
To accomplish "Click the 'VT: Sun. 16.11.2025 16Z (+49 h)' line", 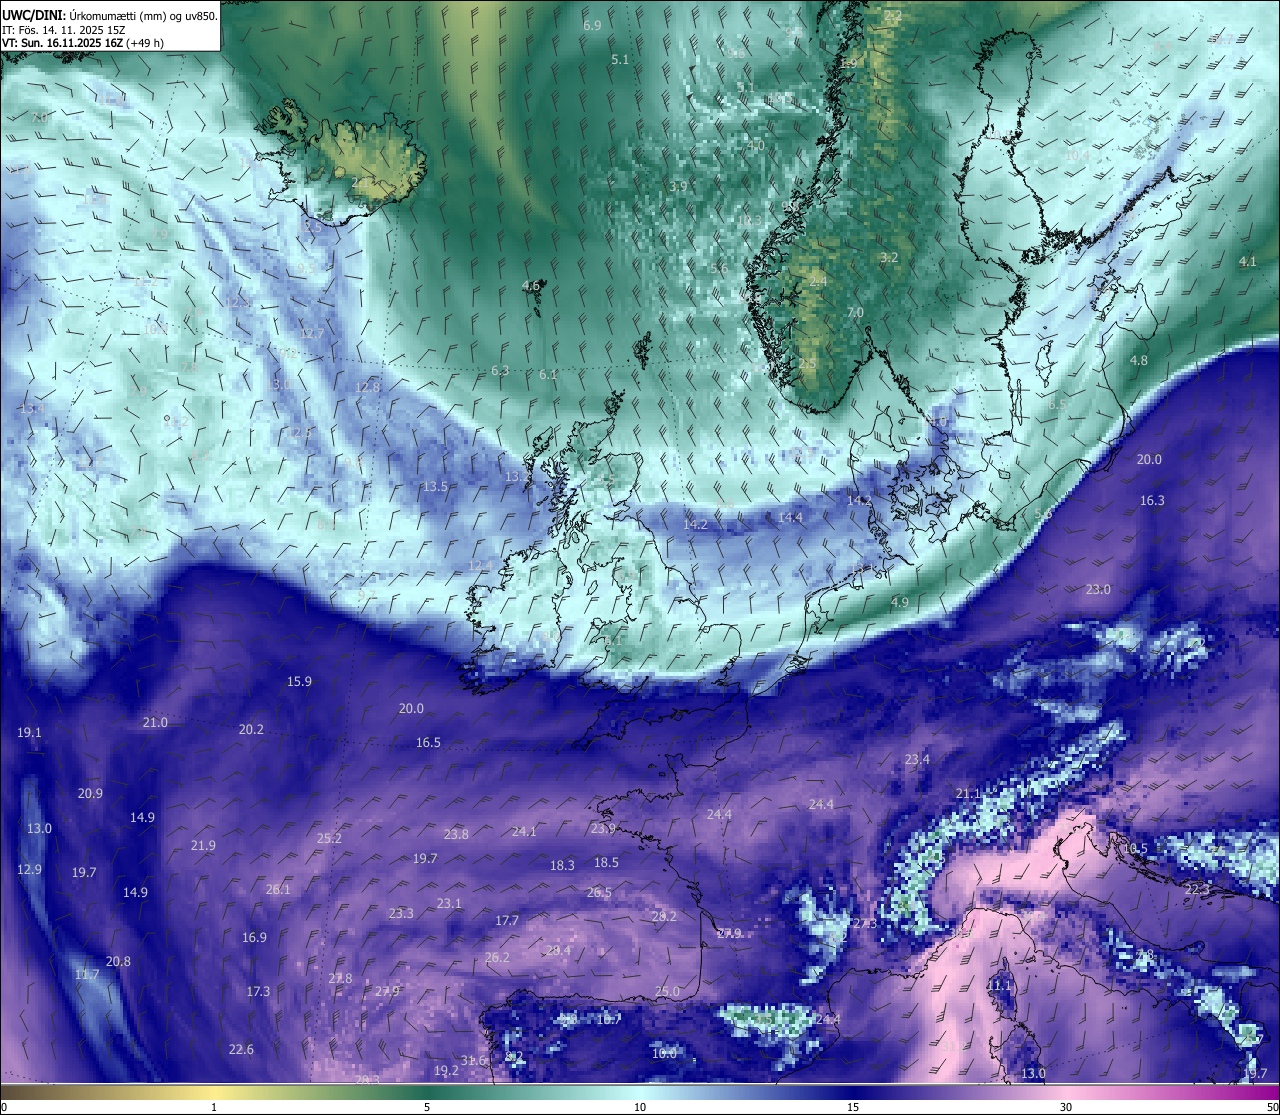I will (x=83, y=43).
